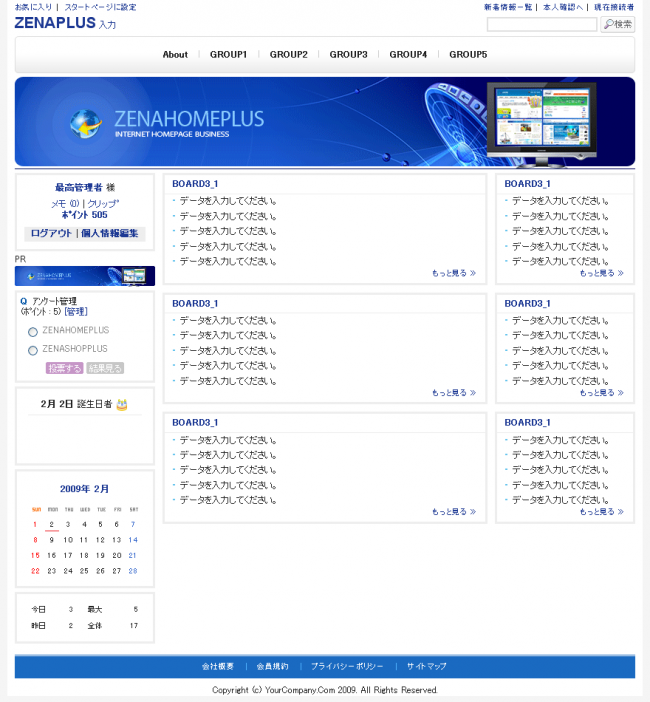Open 個人情報編集 profile edit link

click(110, 233)
